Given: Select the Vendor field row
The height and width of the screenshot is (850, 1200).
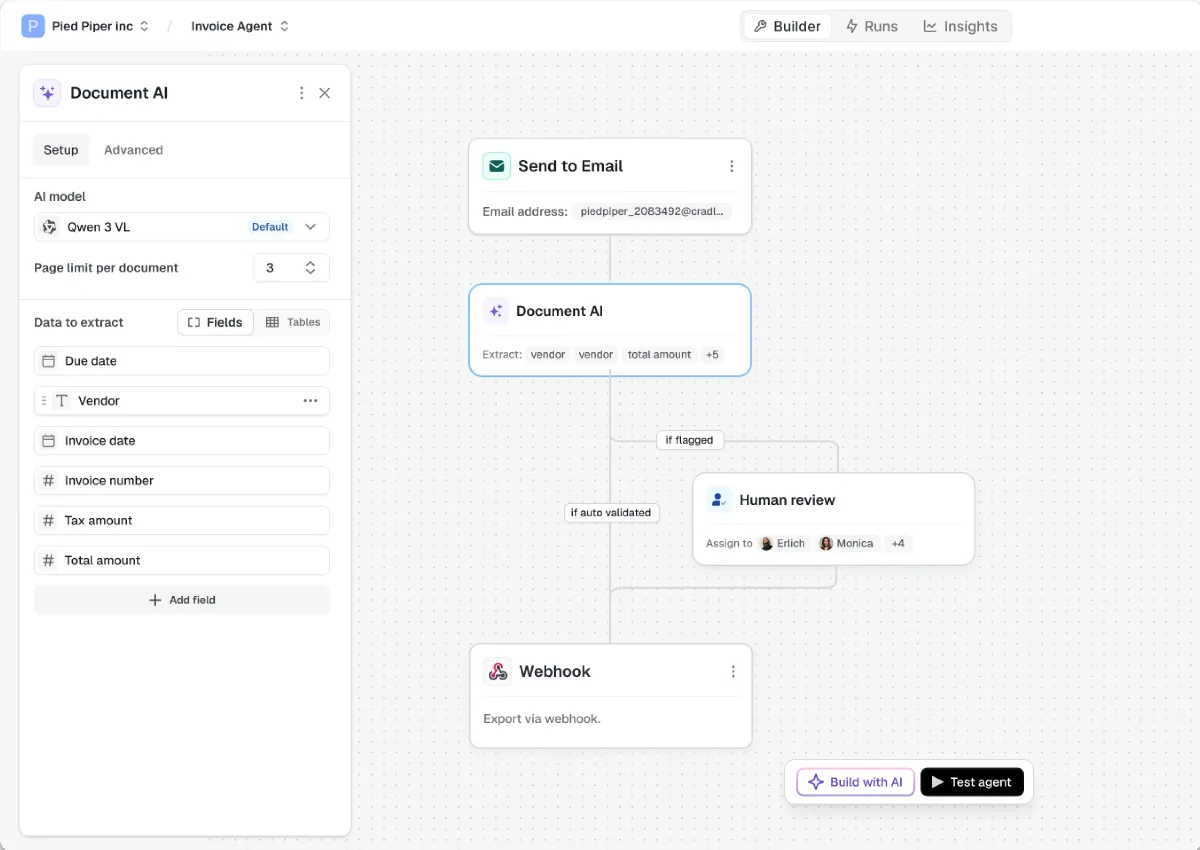Looking at the screenshot, I should point(182,401).
